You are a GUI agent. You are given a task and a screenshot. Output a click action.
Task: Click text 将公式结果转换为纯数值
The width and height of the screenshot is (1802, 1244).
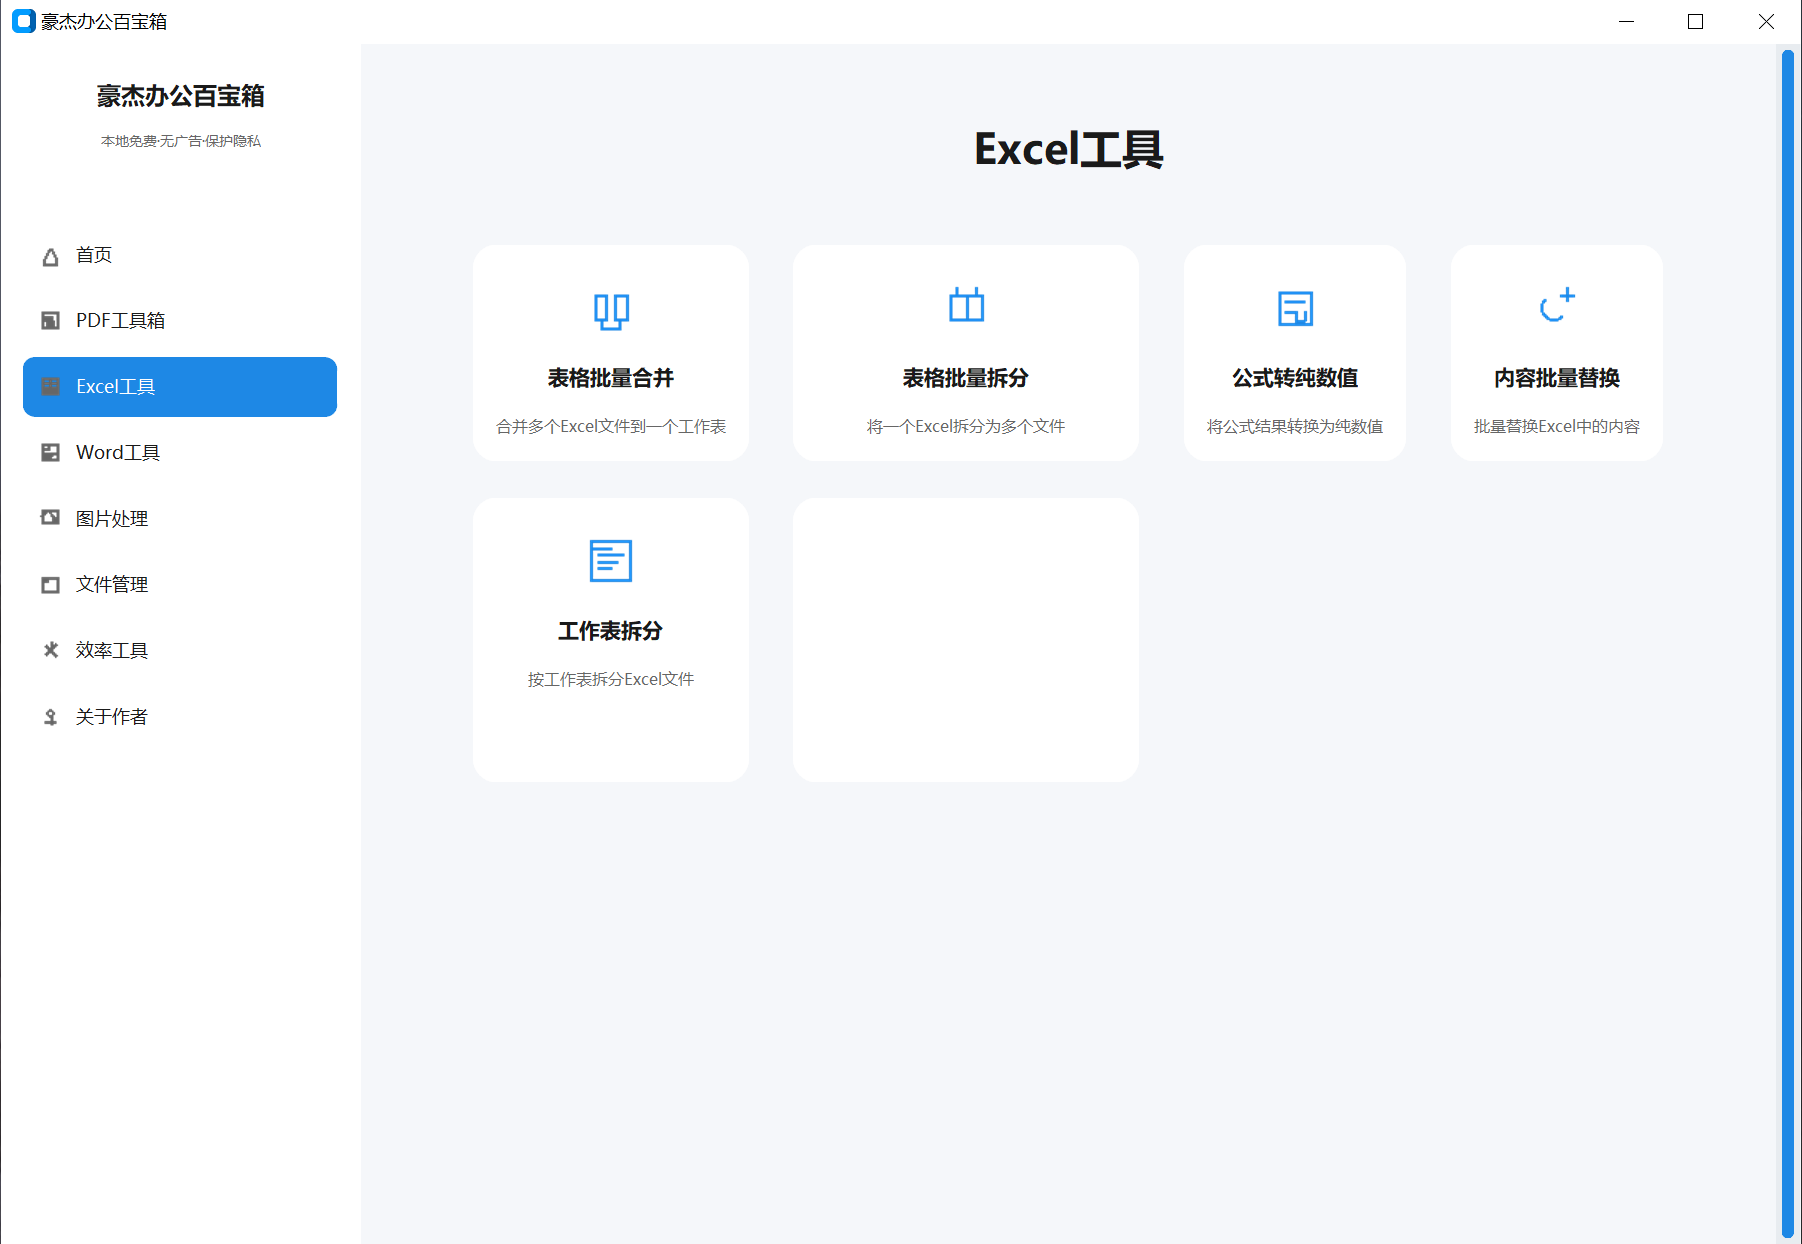(1295, 426)
